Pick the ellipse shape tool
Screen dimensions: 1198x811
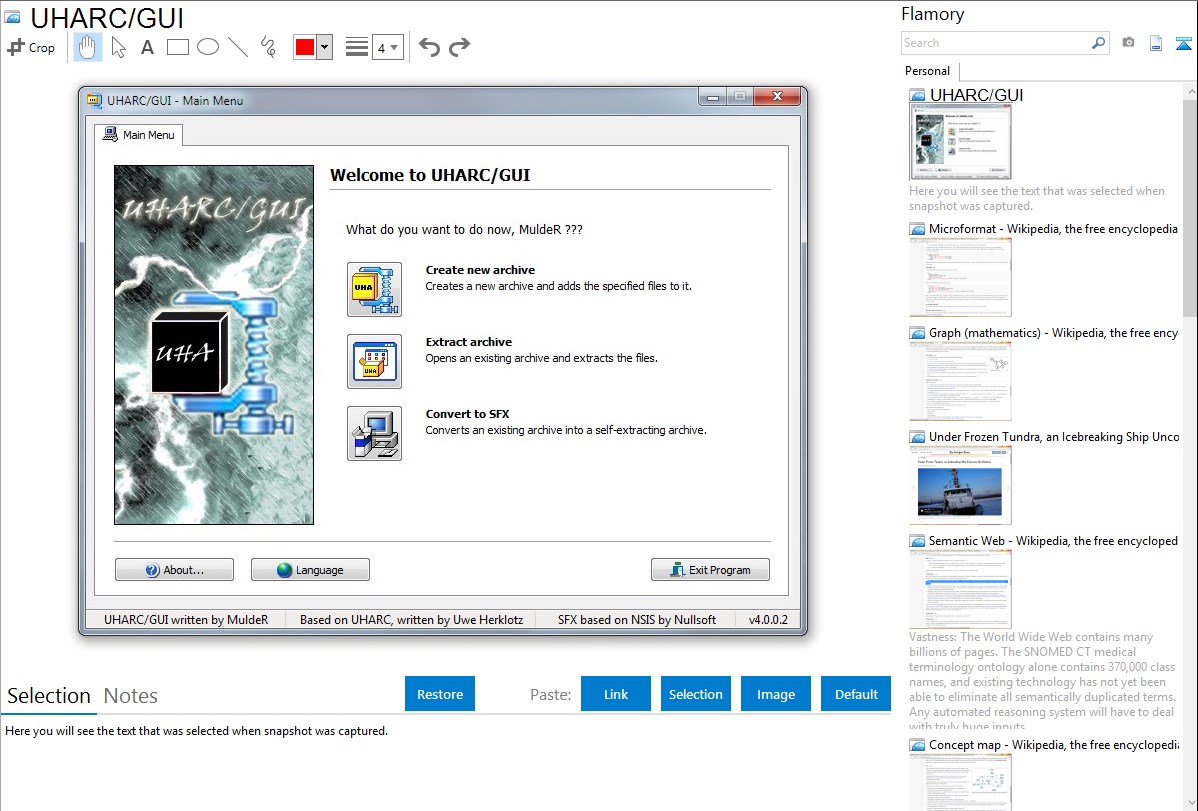click(x=207, y=47)
